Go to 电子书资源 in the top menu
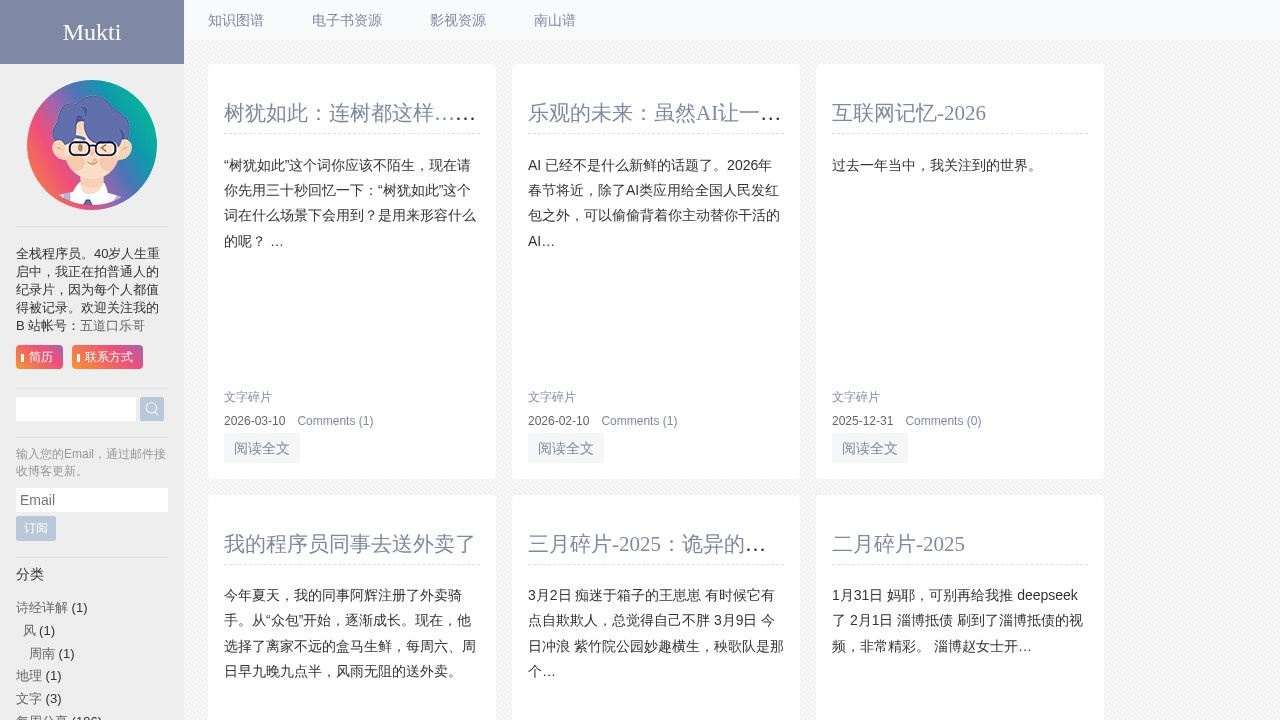Image resolution: width=1280 pixels, height=720 pixels. 347,20
